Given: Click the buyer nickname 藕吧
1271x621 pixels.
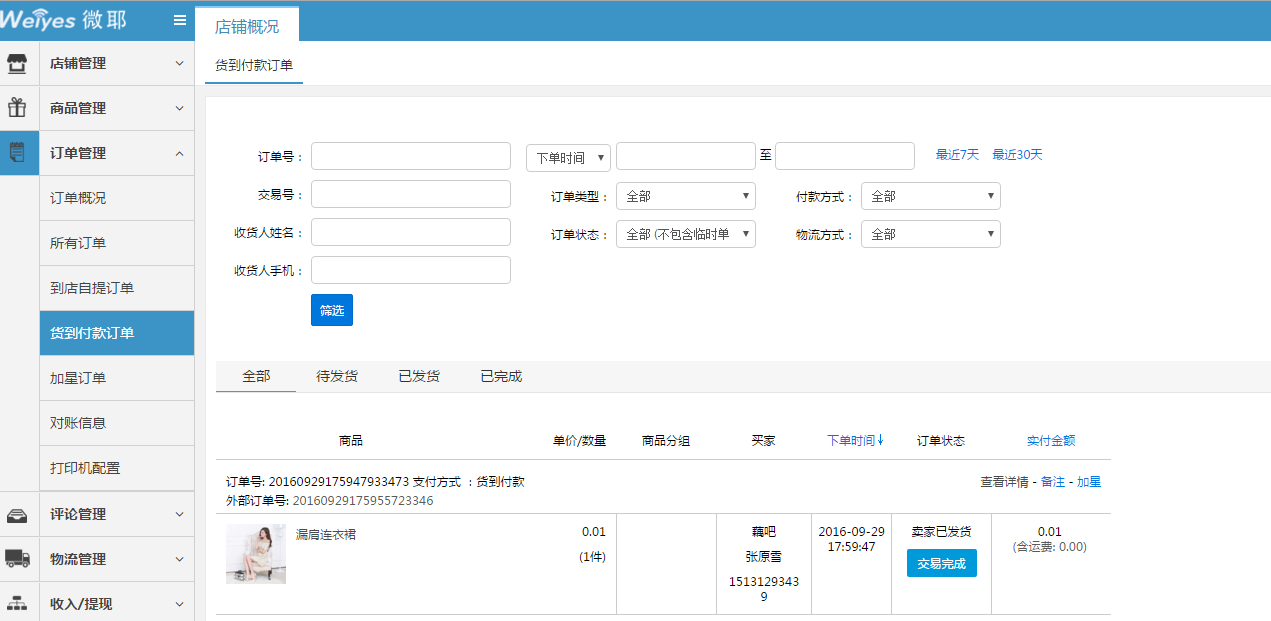Looking at the screenshot, I should pos(764,532).
